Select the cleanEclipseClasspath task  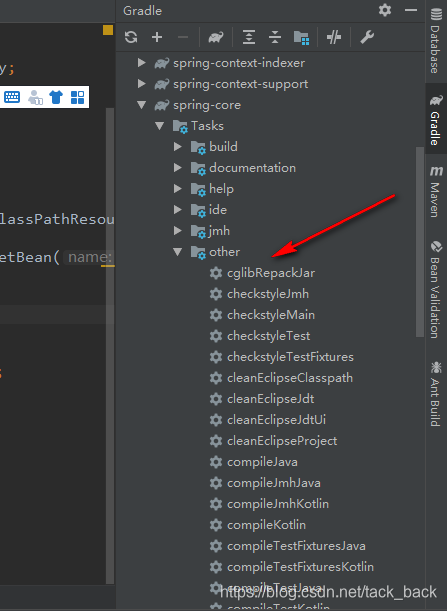[x=290, y=378]
